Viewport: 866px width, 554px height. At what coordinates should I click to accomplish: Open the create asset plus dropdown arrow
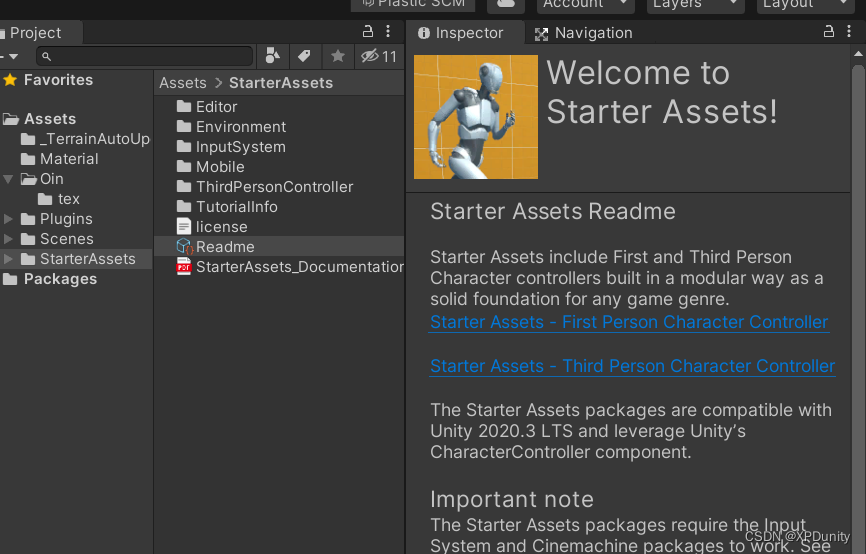click(x=12, y=56)
